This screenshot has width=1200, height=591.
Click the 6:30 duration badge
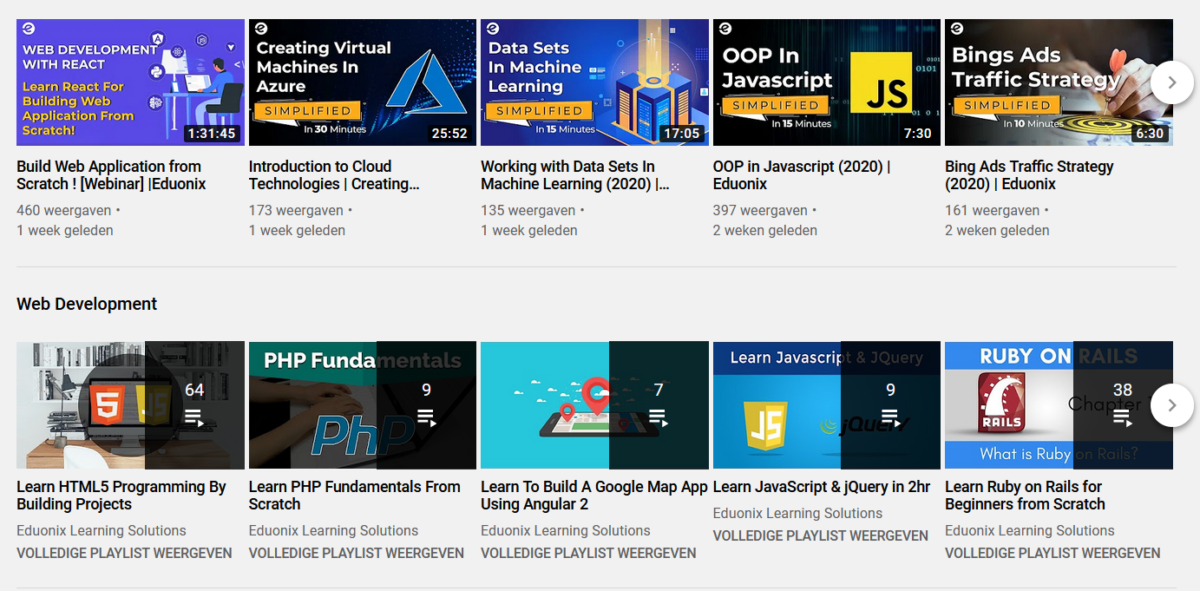point(1149,133)
